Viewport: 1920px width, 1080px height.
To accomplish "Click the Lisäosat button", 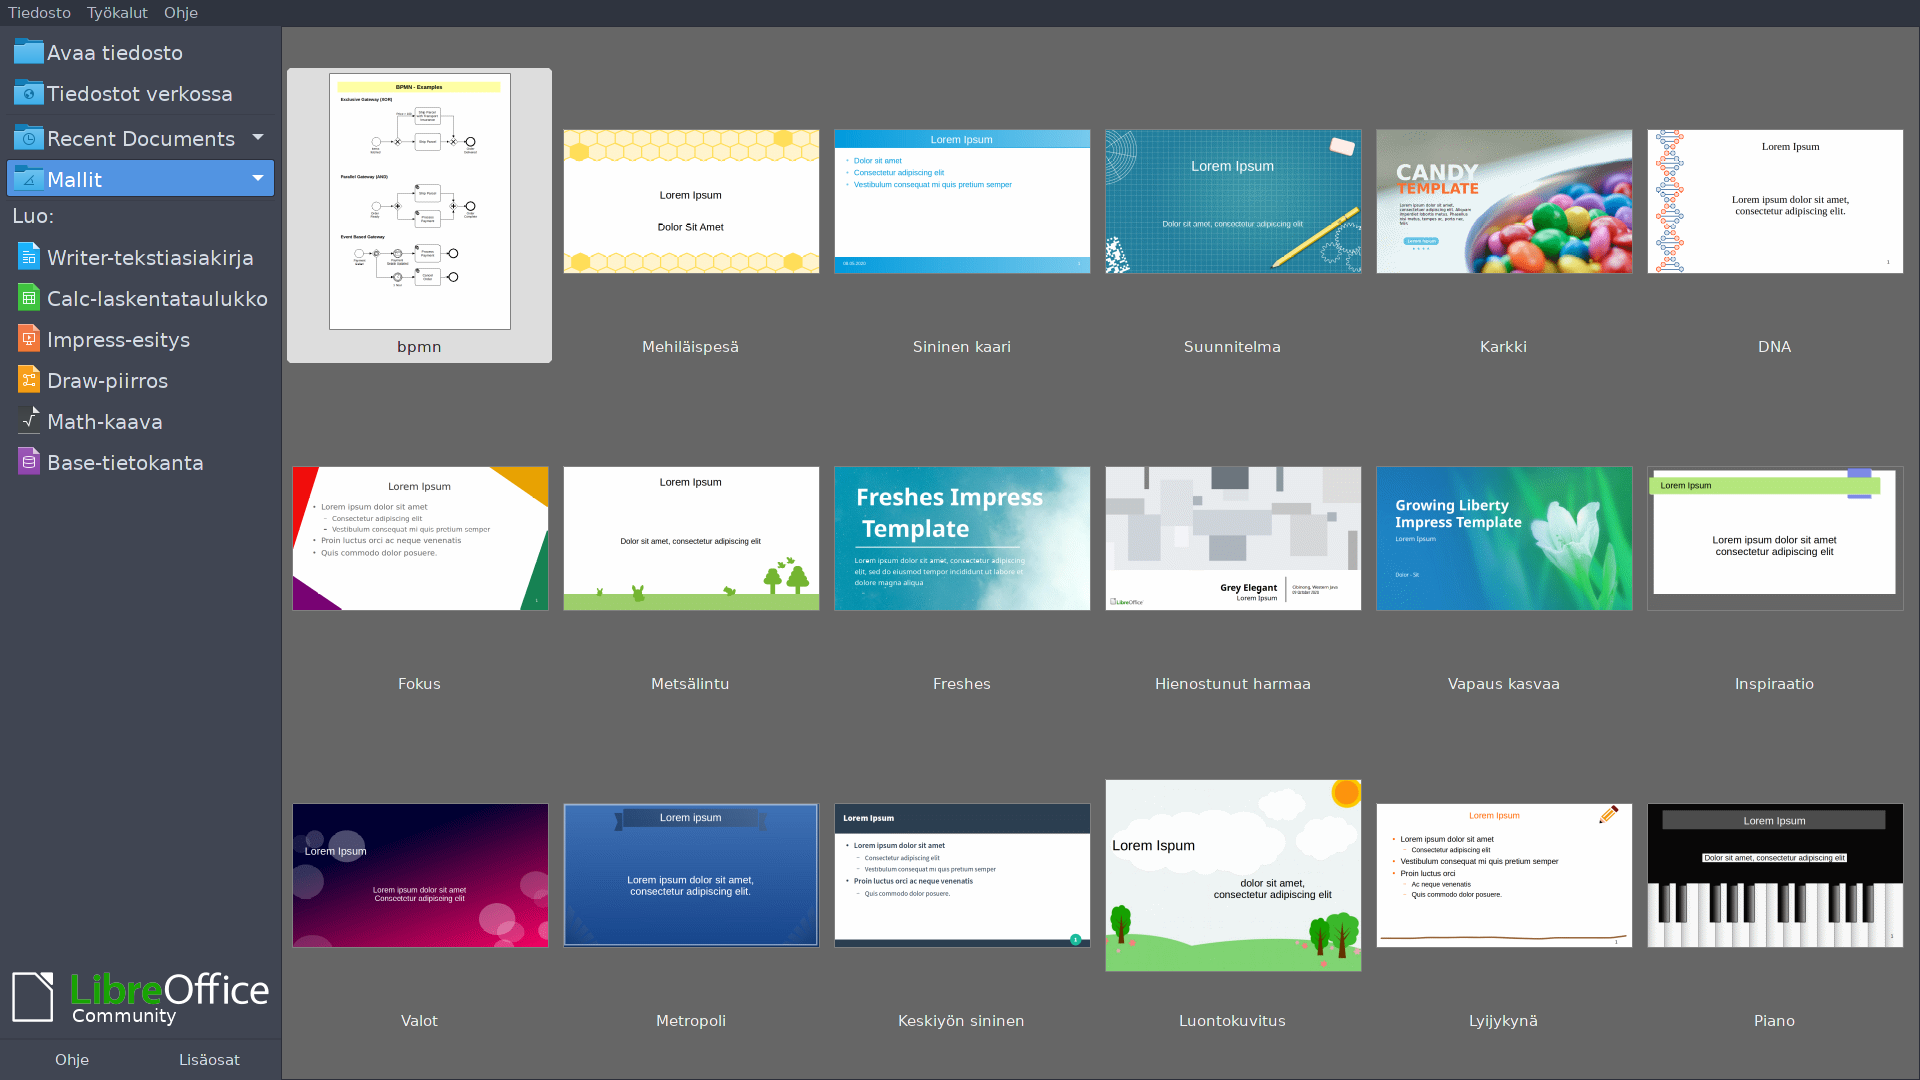I will (209, 1059).
